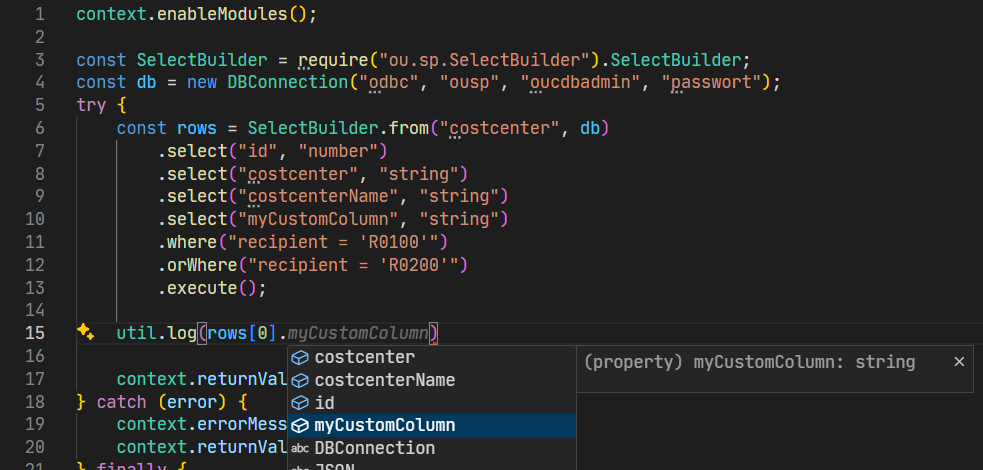This screenshot has width=983, height=470.
Task: Click line number 18 in the gutter
Action: [34, 401]
